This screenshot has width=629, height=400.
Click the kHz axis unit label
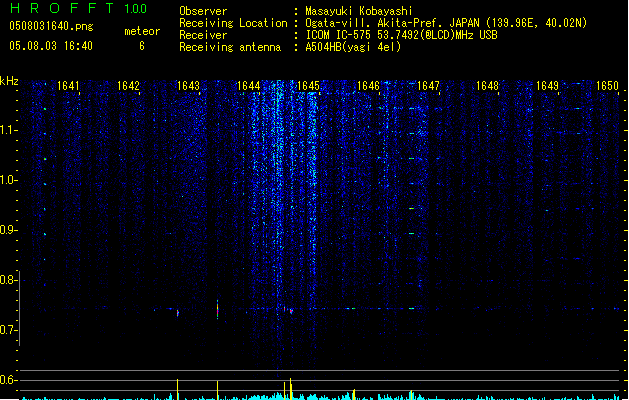[9, 81]
